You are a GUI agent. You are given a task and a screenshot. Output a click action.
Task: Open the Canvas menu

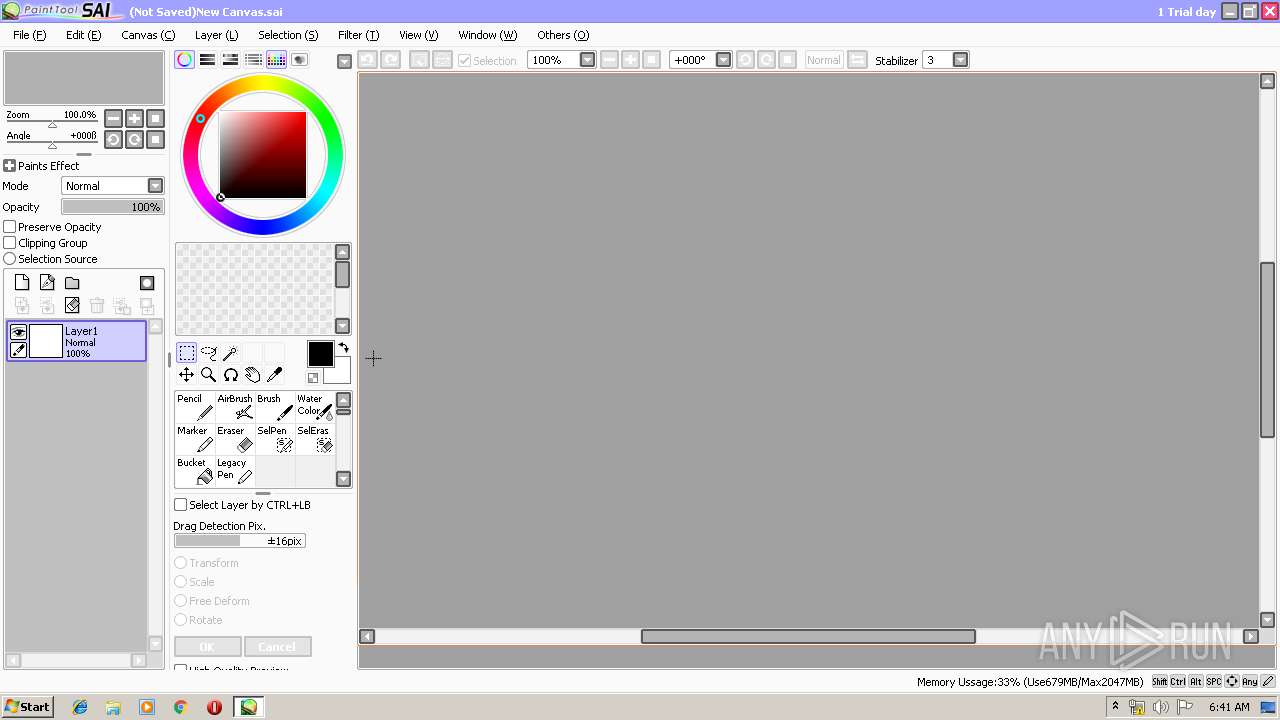pyautogui.click(x=148, y=35)
